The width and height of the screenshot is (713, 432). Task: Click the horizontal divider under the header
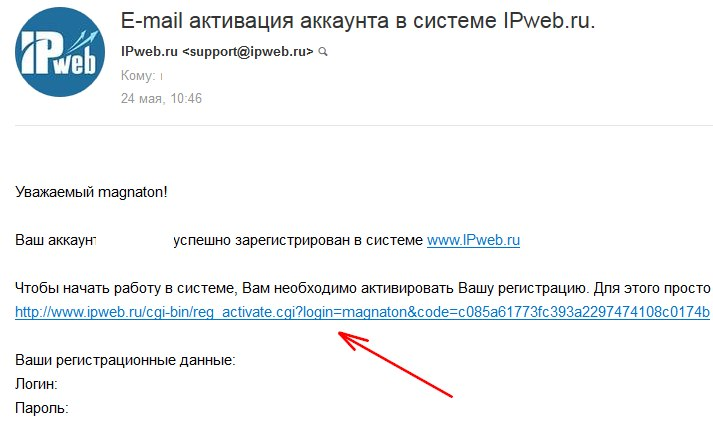pos(364,125)
